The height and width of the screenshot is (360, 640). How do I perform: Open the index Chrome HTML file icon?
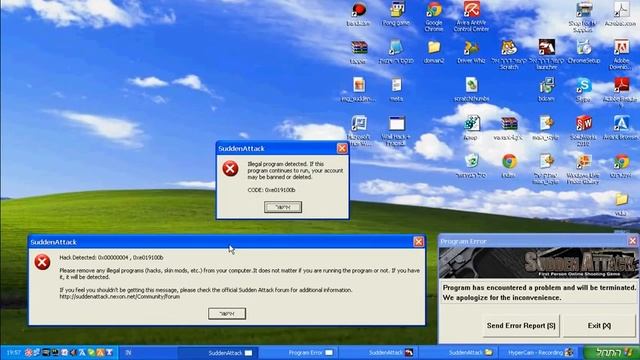pos(509,166)
